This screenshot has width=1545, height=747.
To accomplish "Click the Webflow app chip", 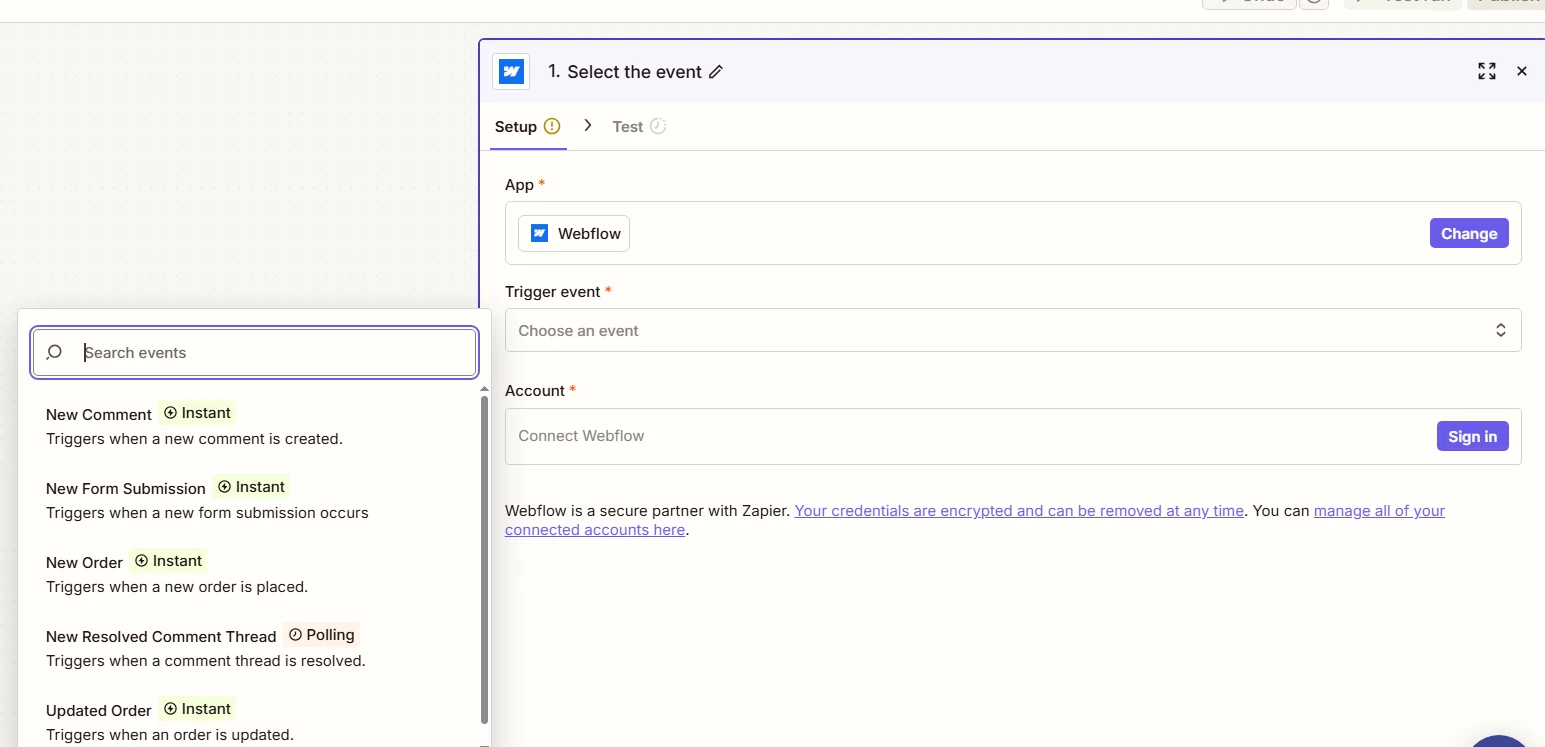I will tap(574, 233).
